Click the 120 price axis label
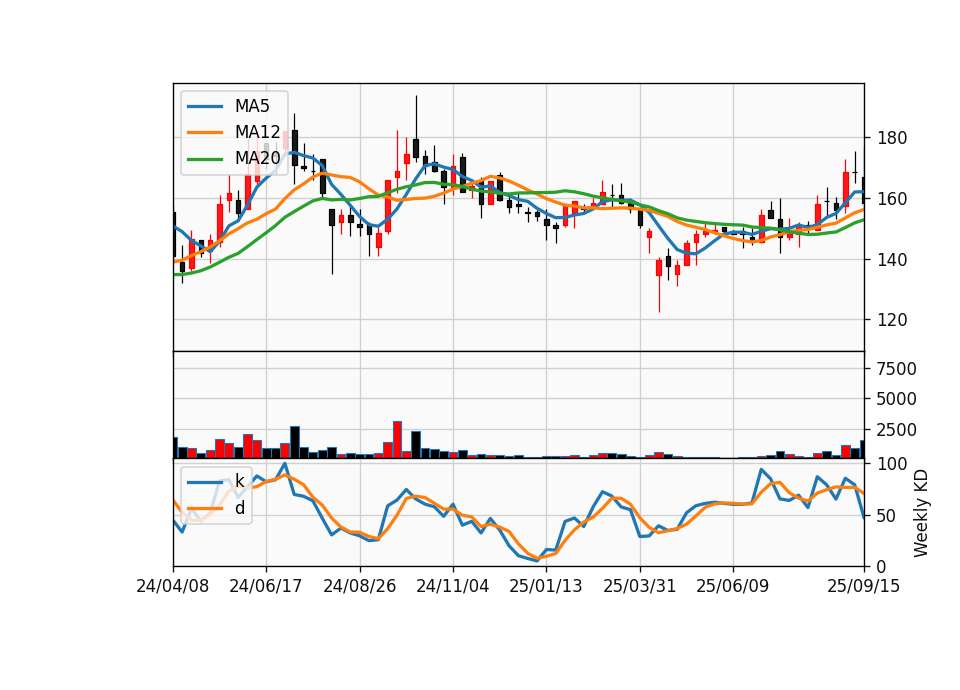 pyautogui.click(x=892, y=320)
